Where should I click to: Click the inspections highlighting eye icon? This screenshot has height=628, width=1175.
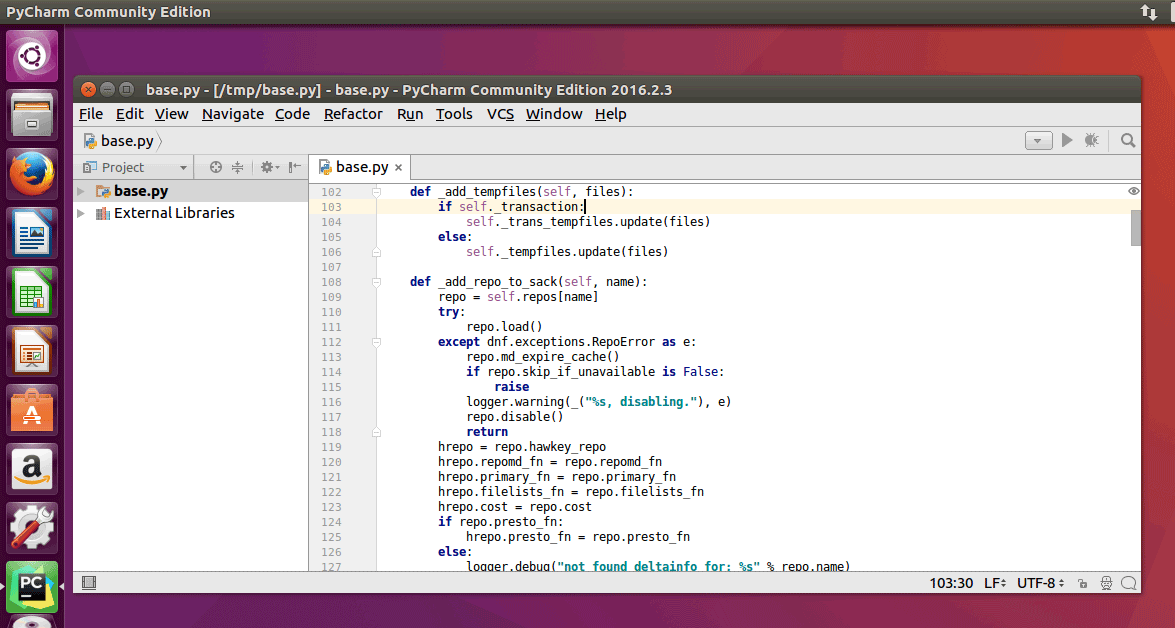[1133, 190]
